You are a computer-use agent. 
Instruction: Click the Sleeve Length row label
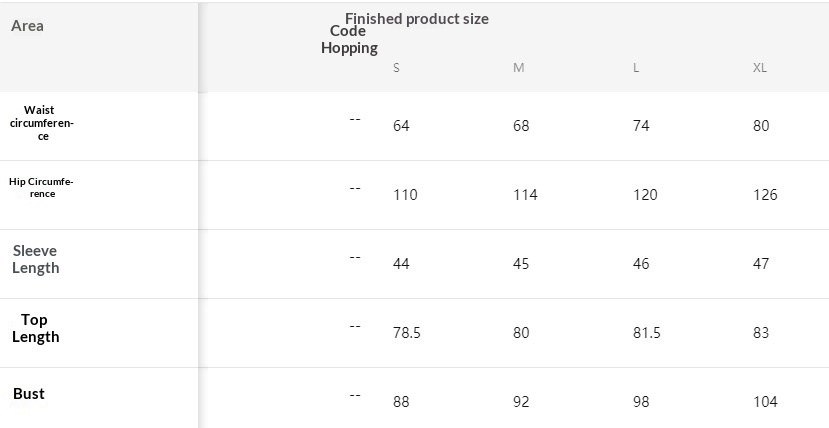point(35,259)
